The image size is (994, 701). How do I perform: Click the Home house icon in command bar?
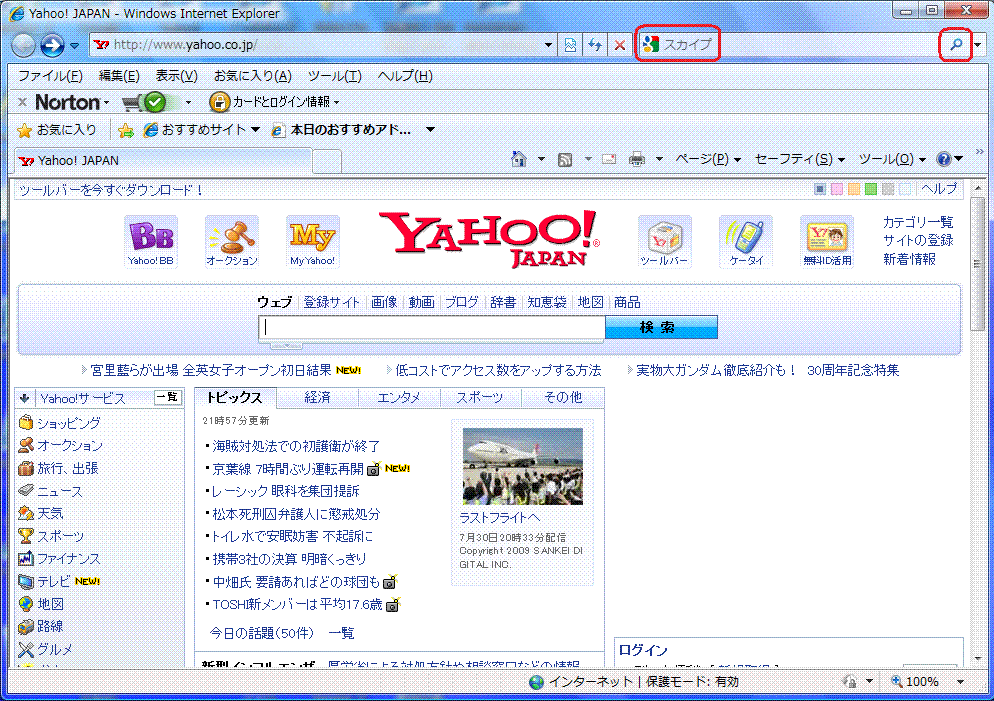[519, 159]
